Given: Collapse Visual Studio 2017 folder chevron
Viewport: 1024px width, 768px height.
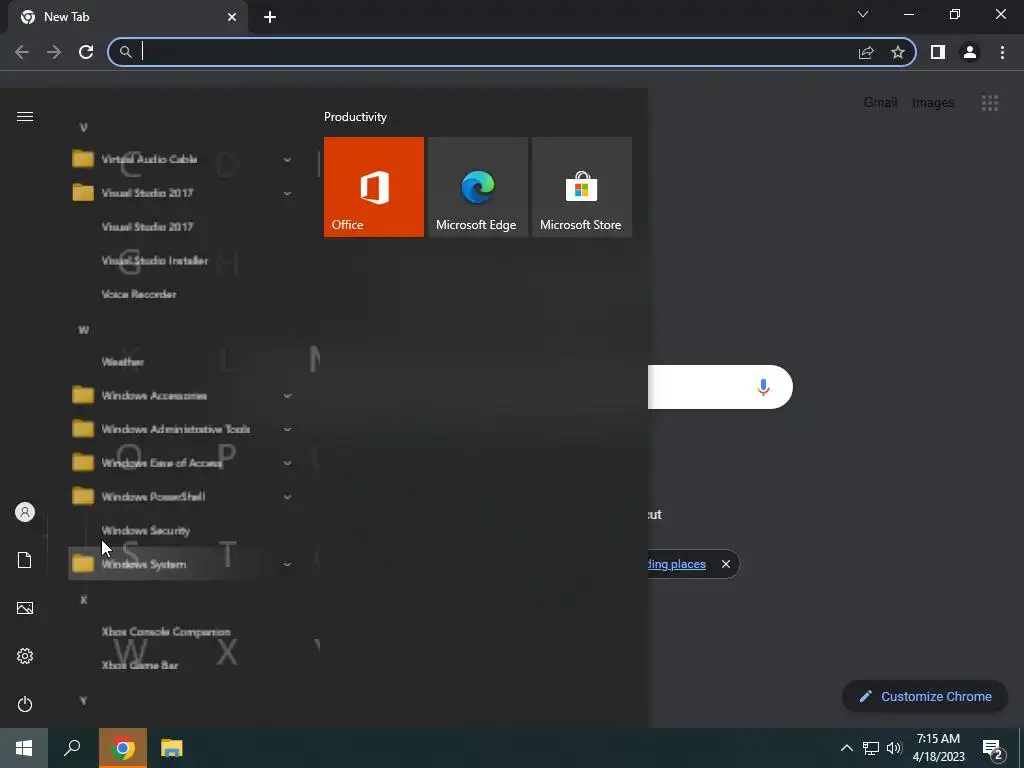Looking at the screenshot, I should click(x=287, y=194).
